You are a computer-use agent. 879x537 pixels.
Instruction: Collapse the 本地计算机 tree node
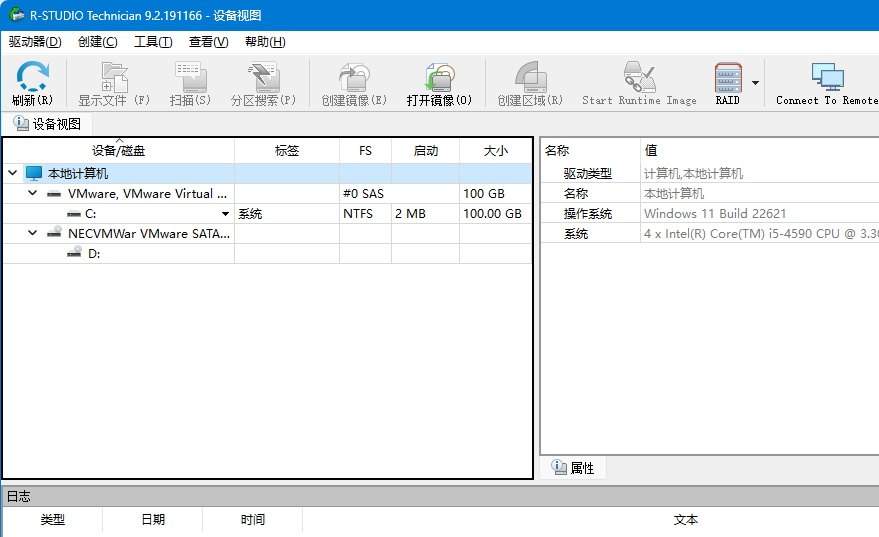click(13, 173)
